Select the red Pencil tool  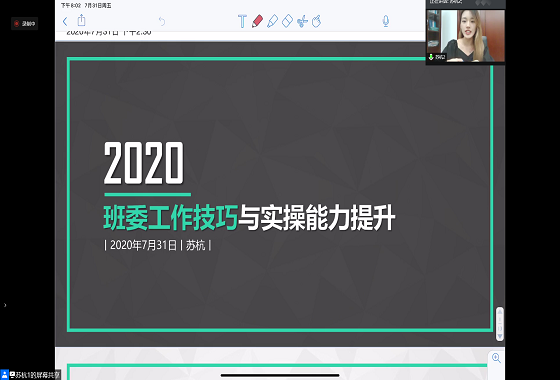point(257,21)
